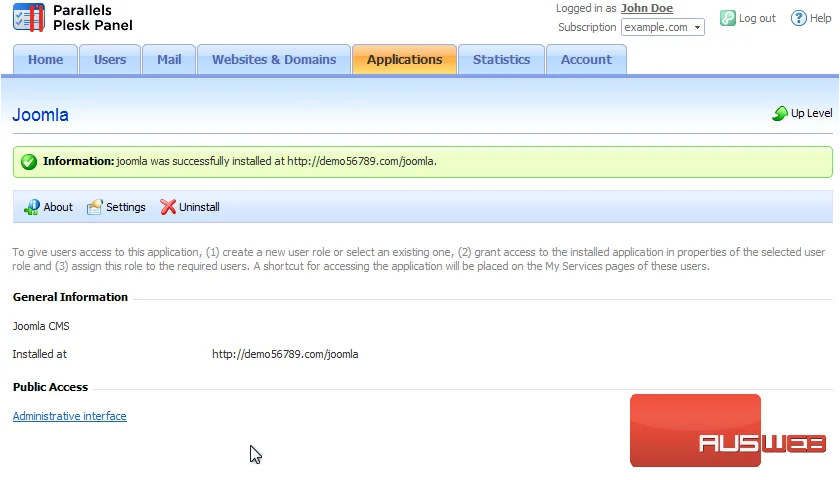Click the Help question mark icon
840x480 pixels.
[x=798, y=18]
